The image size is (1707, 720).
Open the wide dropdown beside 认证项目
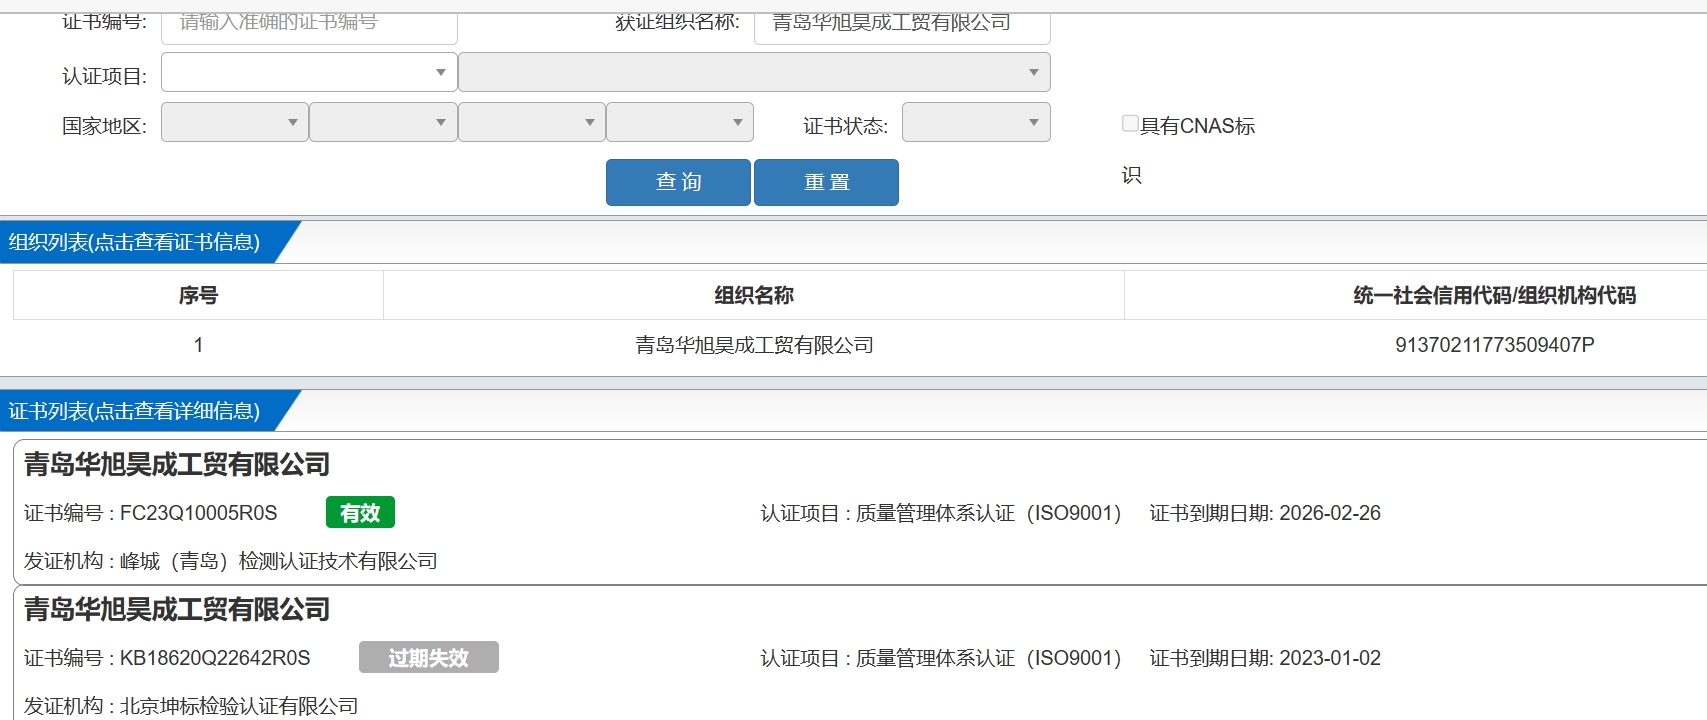point(754,72)
